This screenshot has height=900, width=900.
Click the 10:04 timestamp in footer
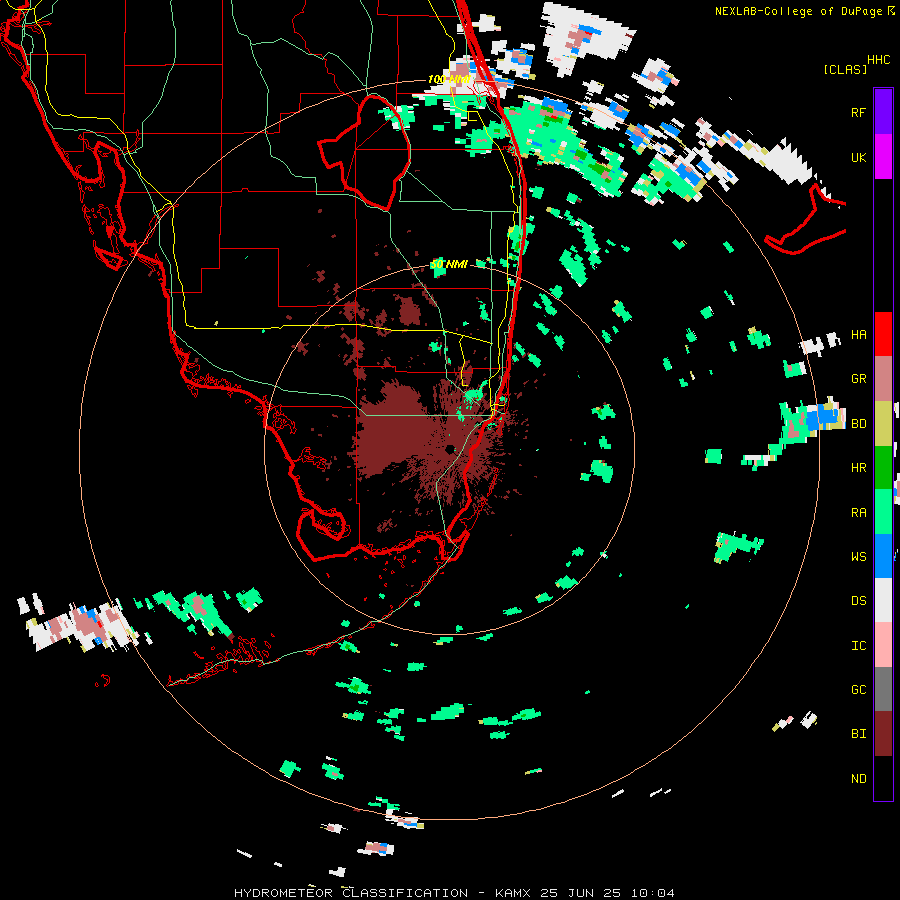pyautogui.click(x=652, y=893)
